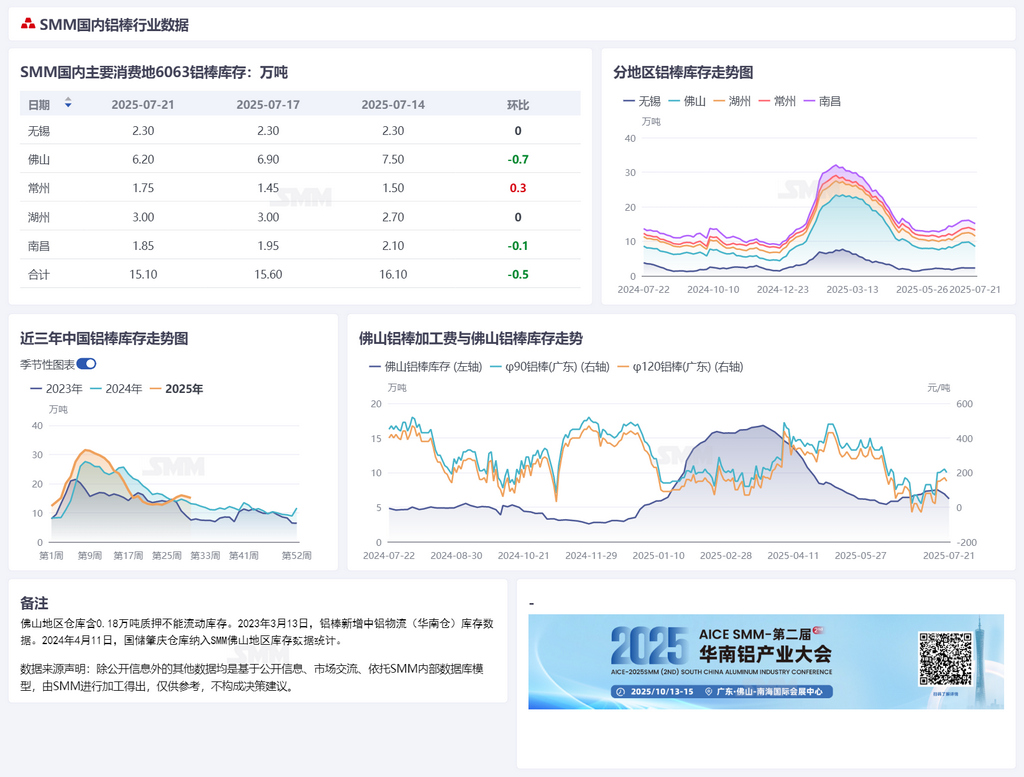
Task: Click the 2025-07-21 column header
Action: click(x=143, y=104)
